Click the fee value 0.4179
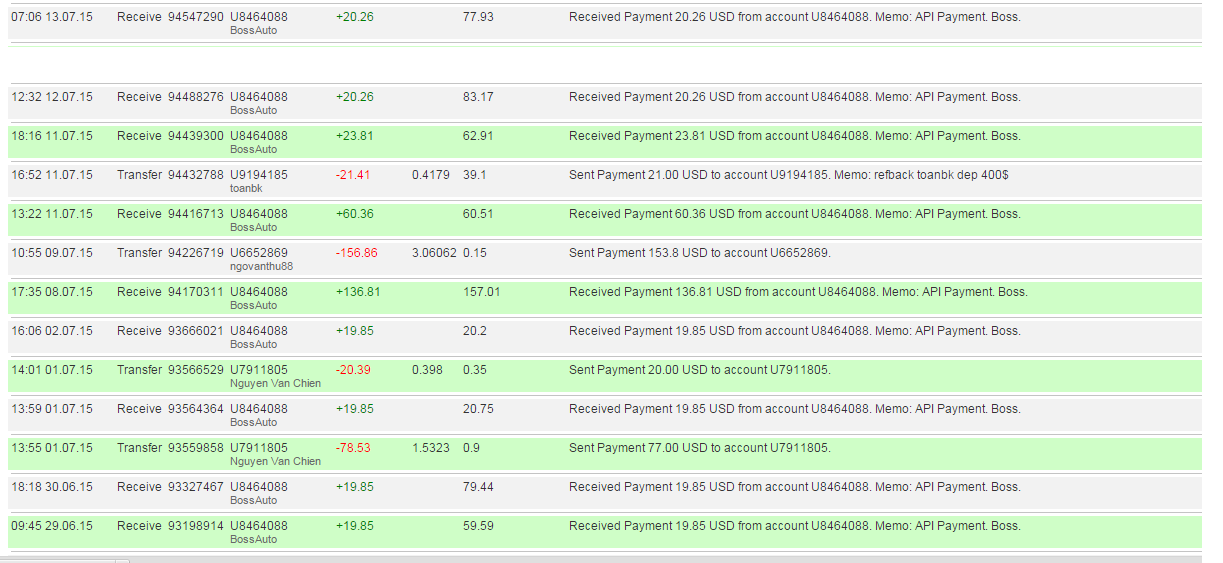Image resolution: width=1223 pixels, height=563 pixels. (x=431, y=175)
